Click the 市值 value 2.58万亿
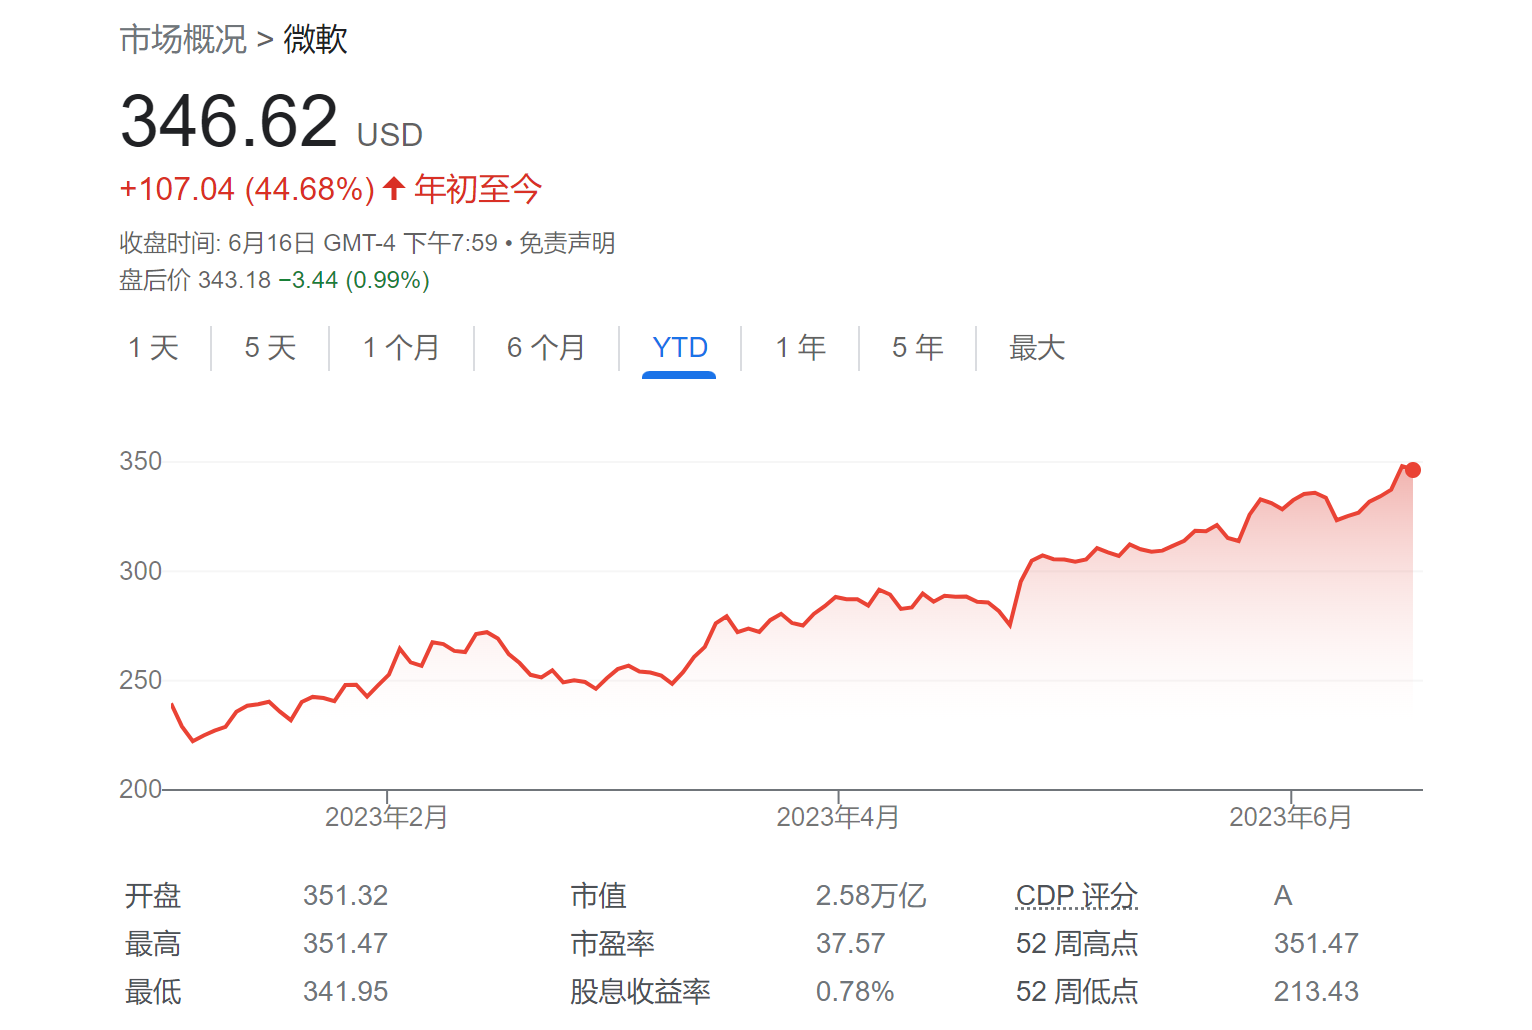 871,896
